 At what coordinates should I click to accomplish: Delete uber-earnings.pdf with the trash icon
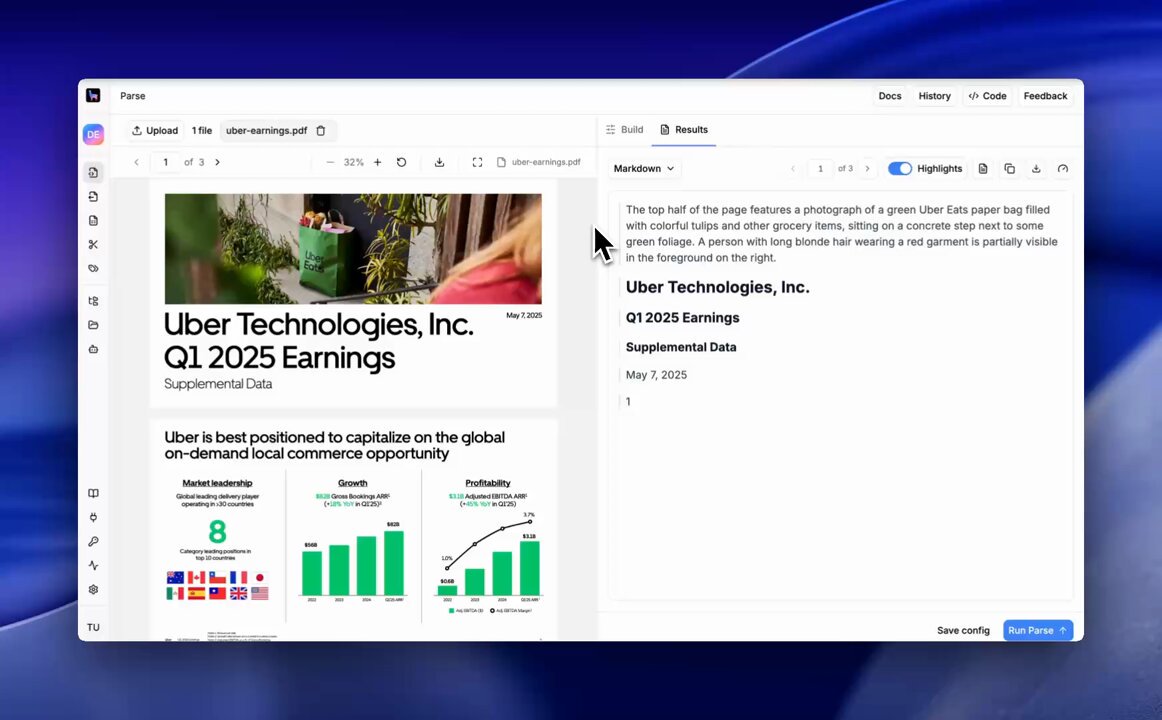321,131
